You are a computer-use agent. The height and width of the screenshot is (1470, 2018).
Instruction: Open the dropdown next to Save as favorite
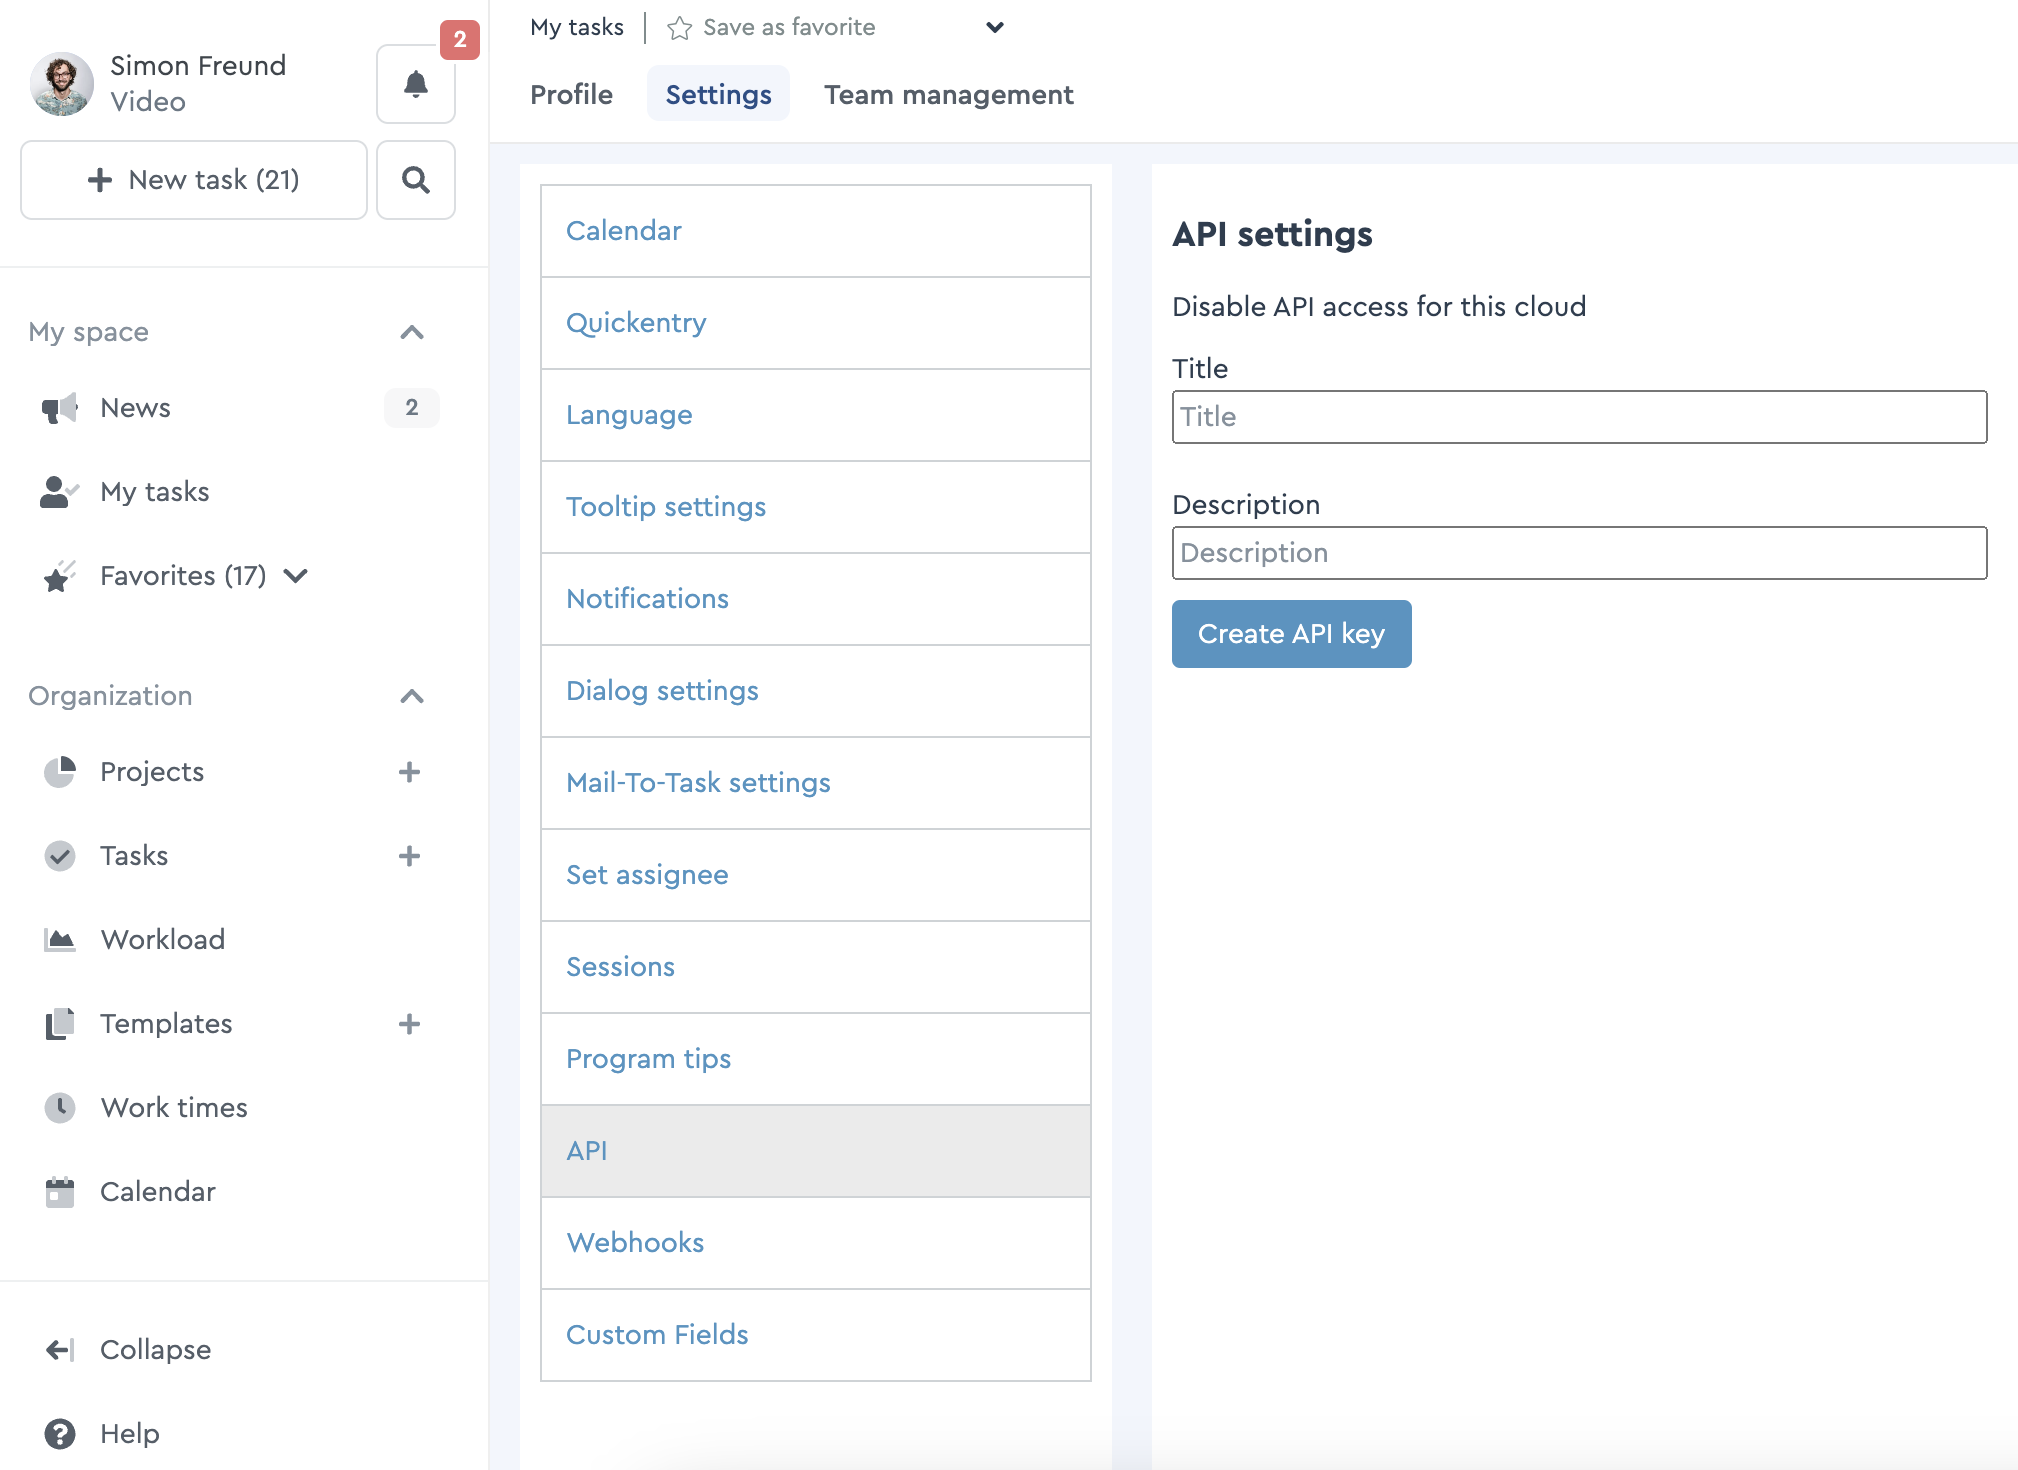pyautogui.click(x=994, y=28)
